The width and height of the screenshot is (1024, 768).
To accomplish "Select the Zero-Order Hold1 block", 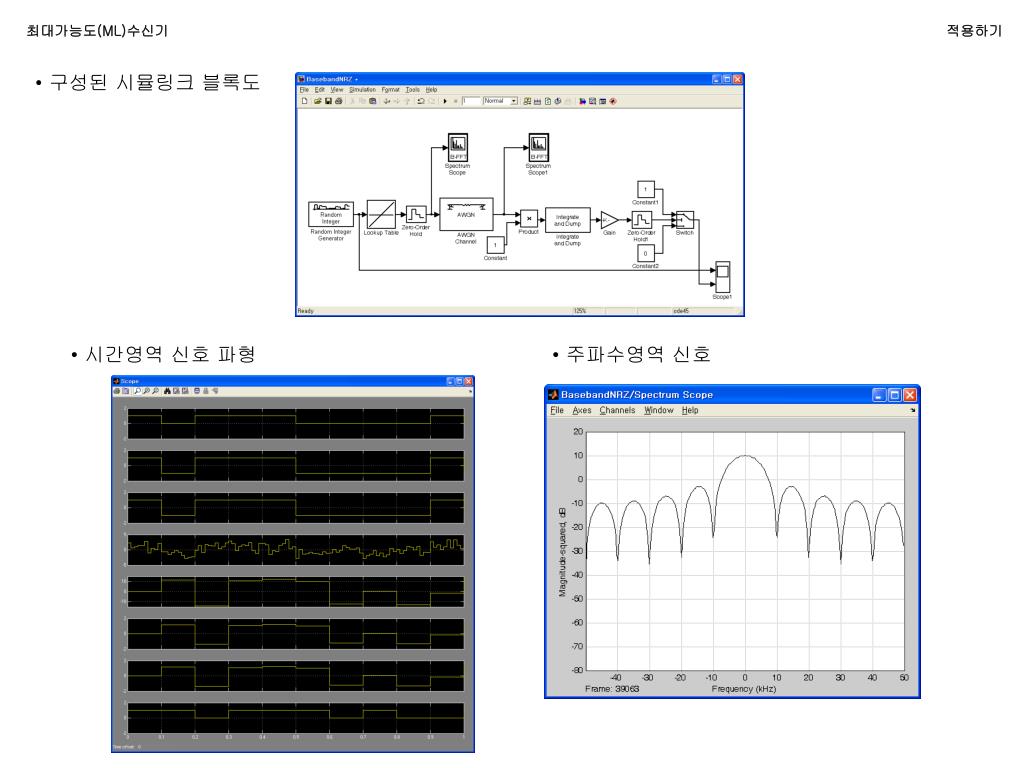I will click(641, 220).
